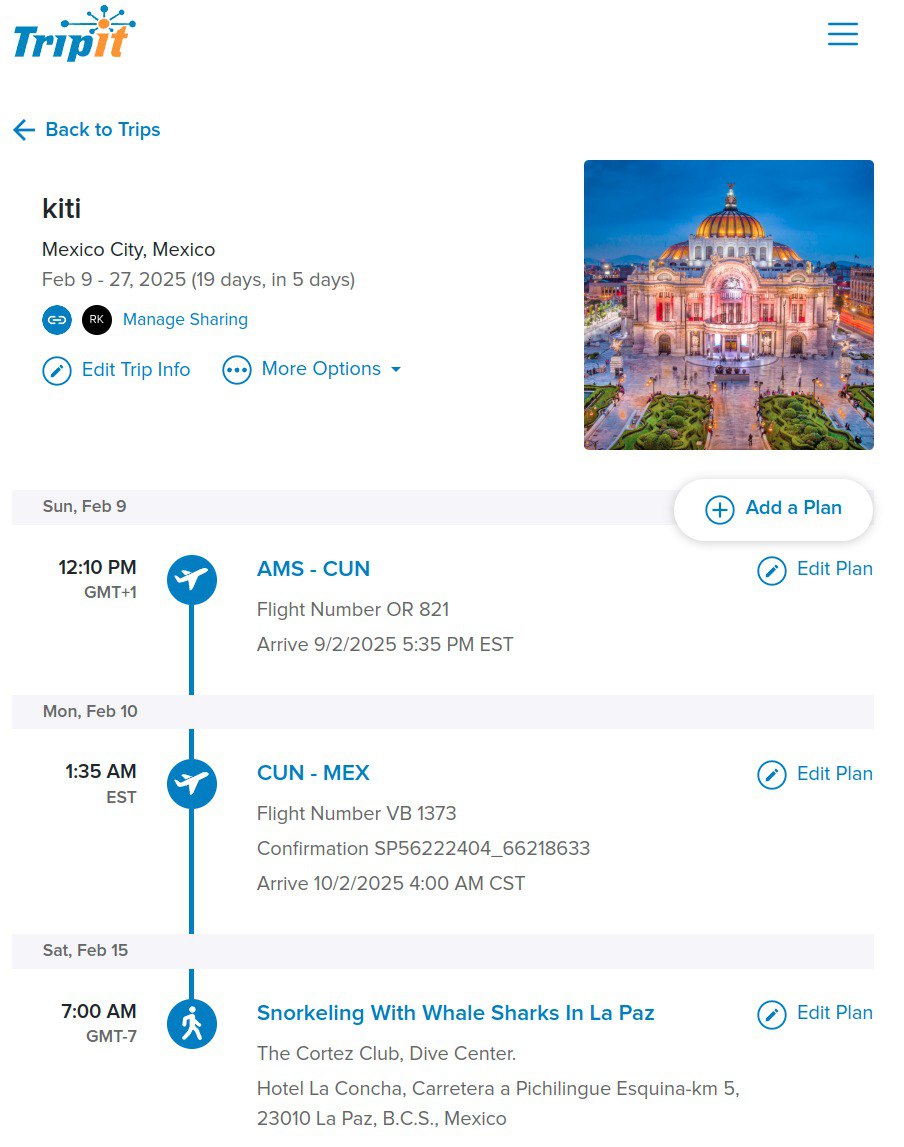Click the CUN - MEX flight airplane icon
Image resolution: width=904 pixels, height=1147 pixels.
click(192, 784)
